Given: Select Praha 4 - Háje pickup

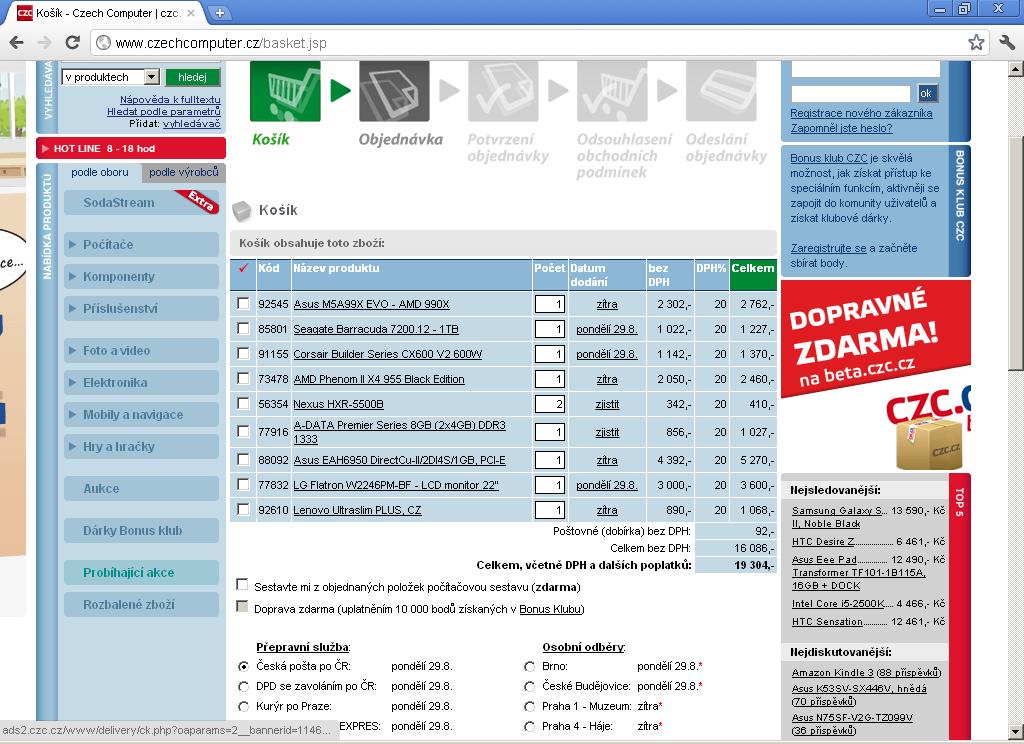Looking at the screenshot, I should 530,726.
